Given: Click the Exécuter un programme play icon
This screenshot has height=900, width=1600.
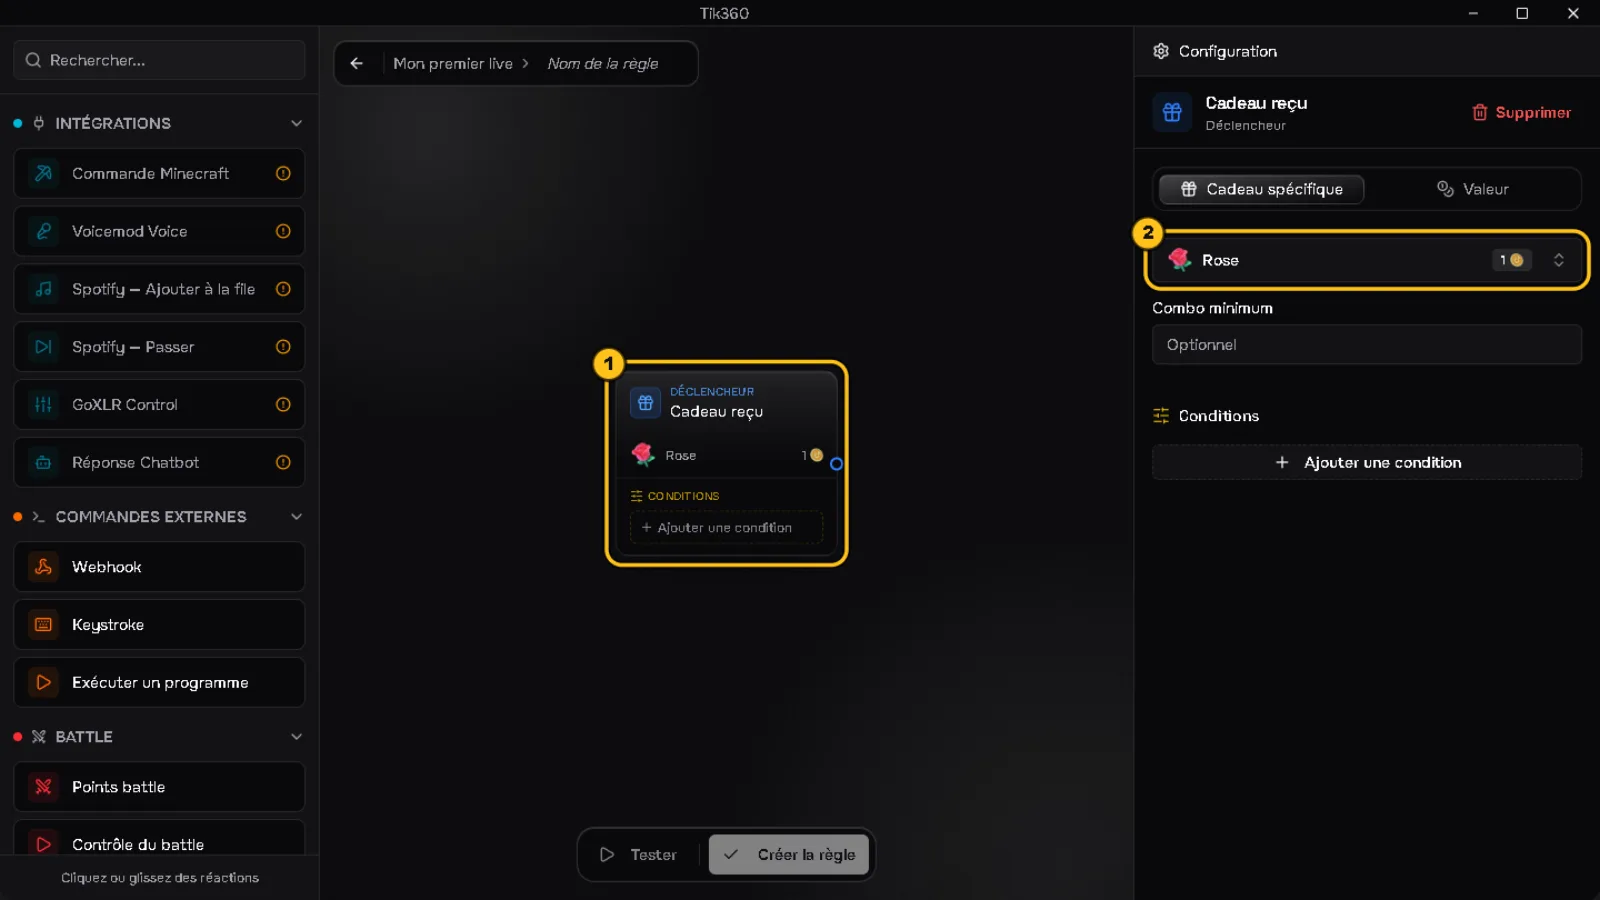Looking at the screenshot, I should [x=43, y=683].
